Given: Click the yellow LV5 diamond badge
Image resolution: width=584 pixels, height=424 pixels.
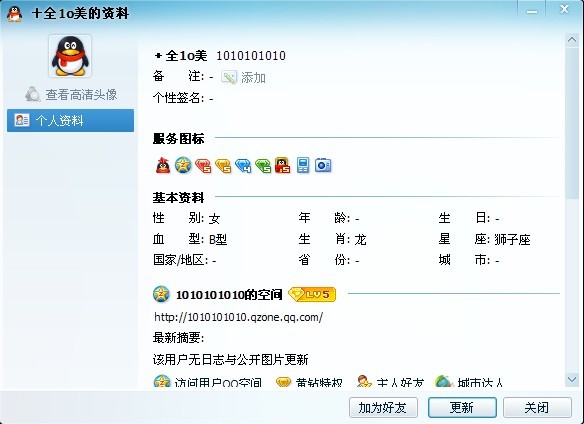Looking at the screenshot, I should 312,294.
